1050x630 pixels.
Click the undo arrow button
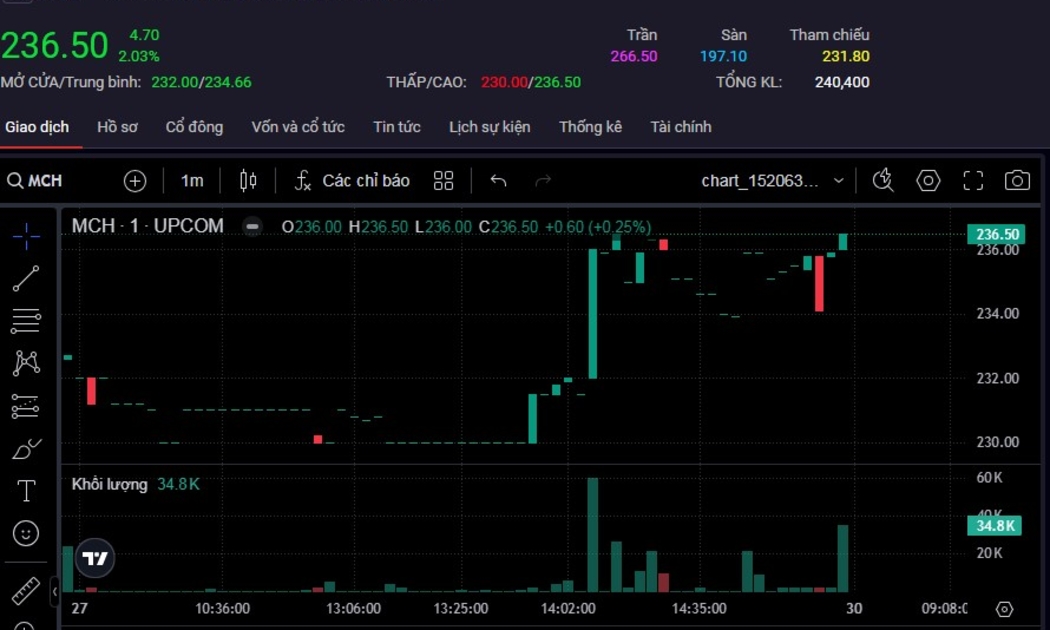click(x=498, y=181)
